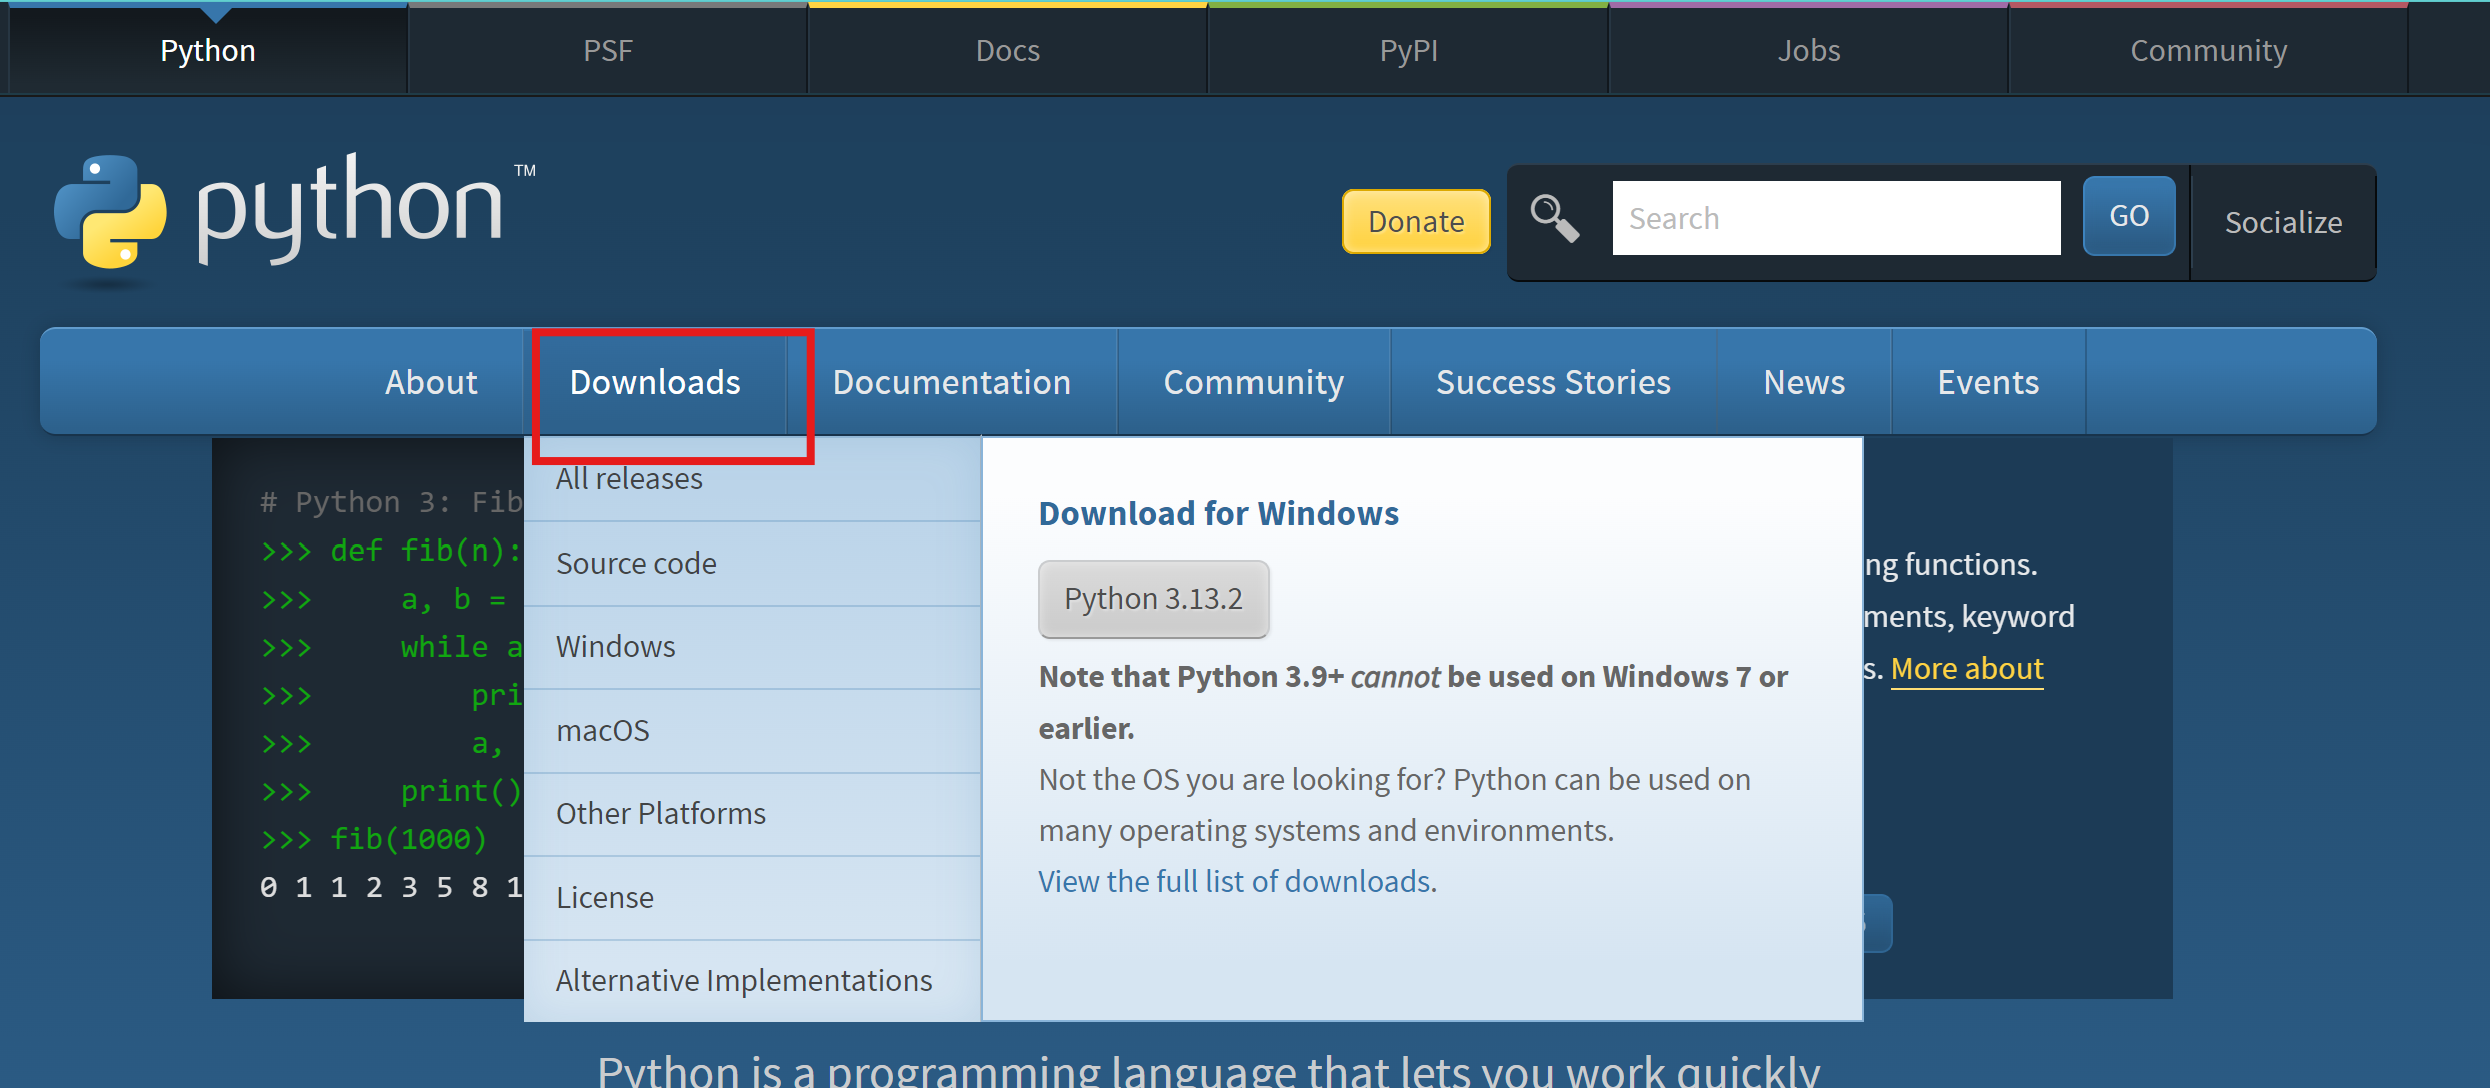Open the Jobs top tab
This screenshot has width=2490, height=1088.
click(x=1808, y=50)
